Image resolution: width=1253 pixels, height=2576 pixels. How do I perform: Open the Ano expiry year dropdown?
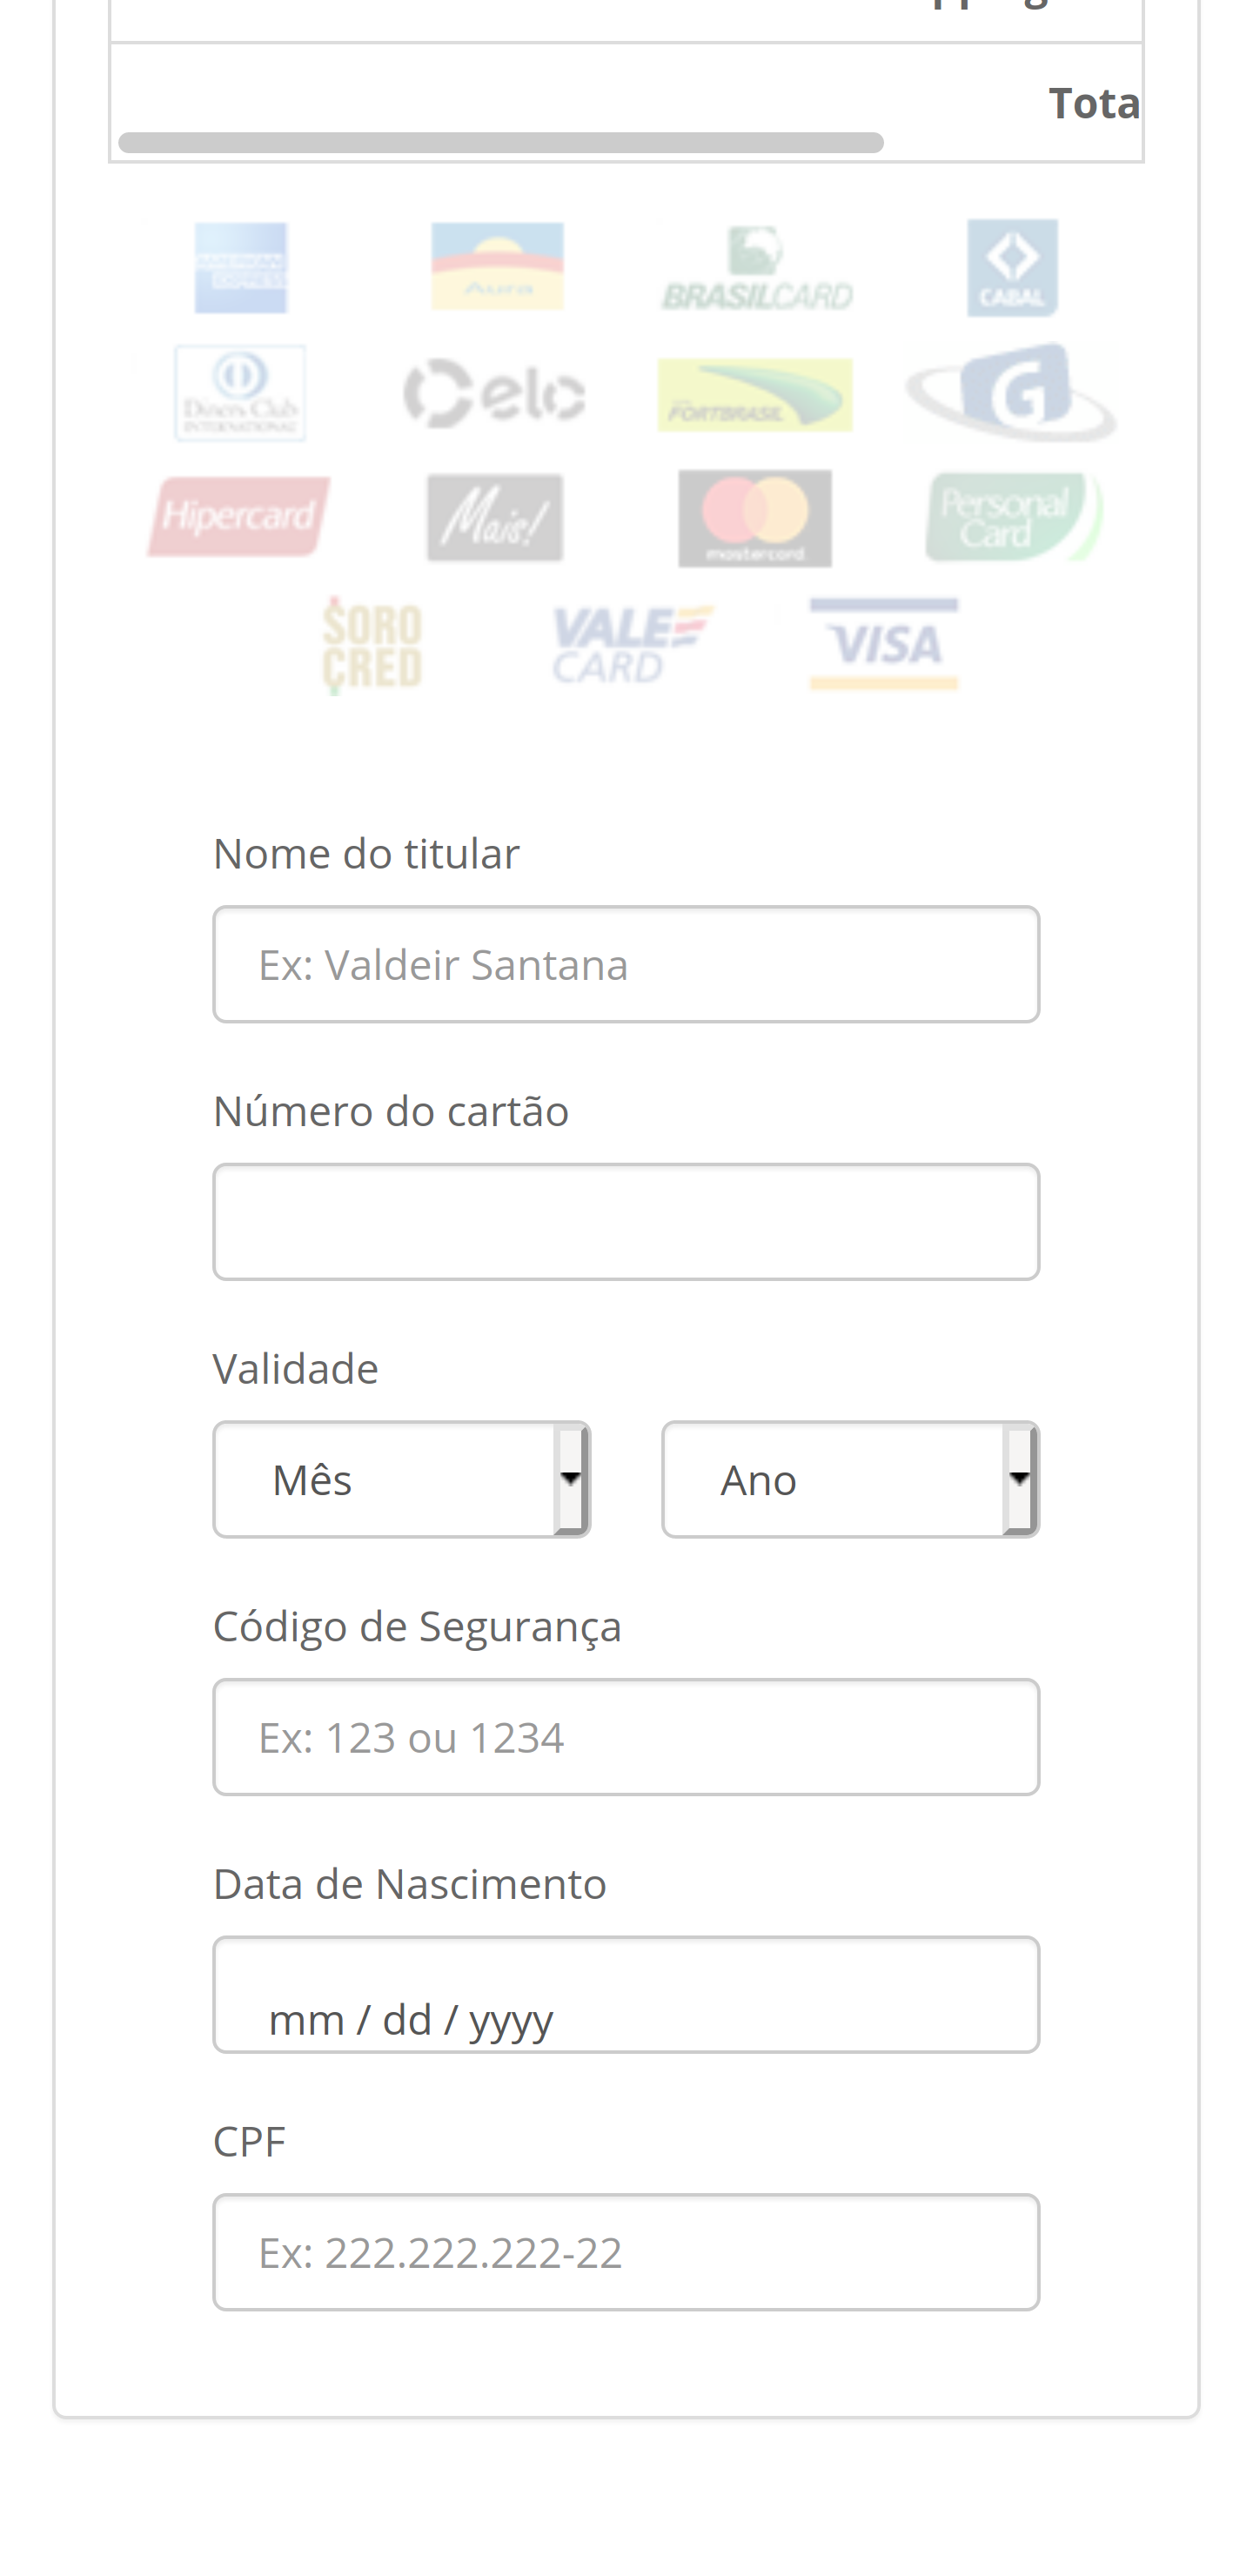pyautogui.click(x=850, y=1479)
